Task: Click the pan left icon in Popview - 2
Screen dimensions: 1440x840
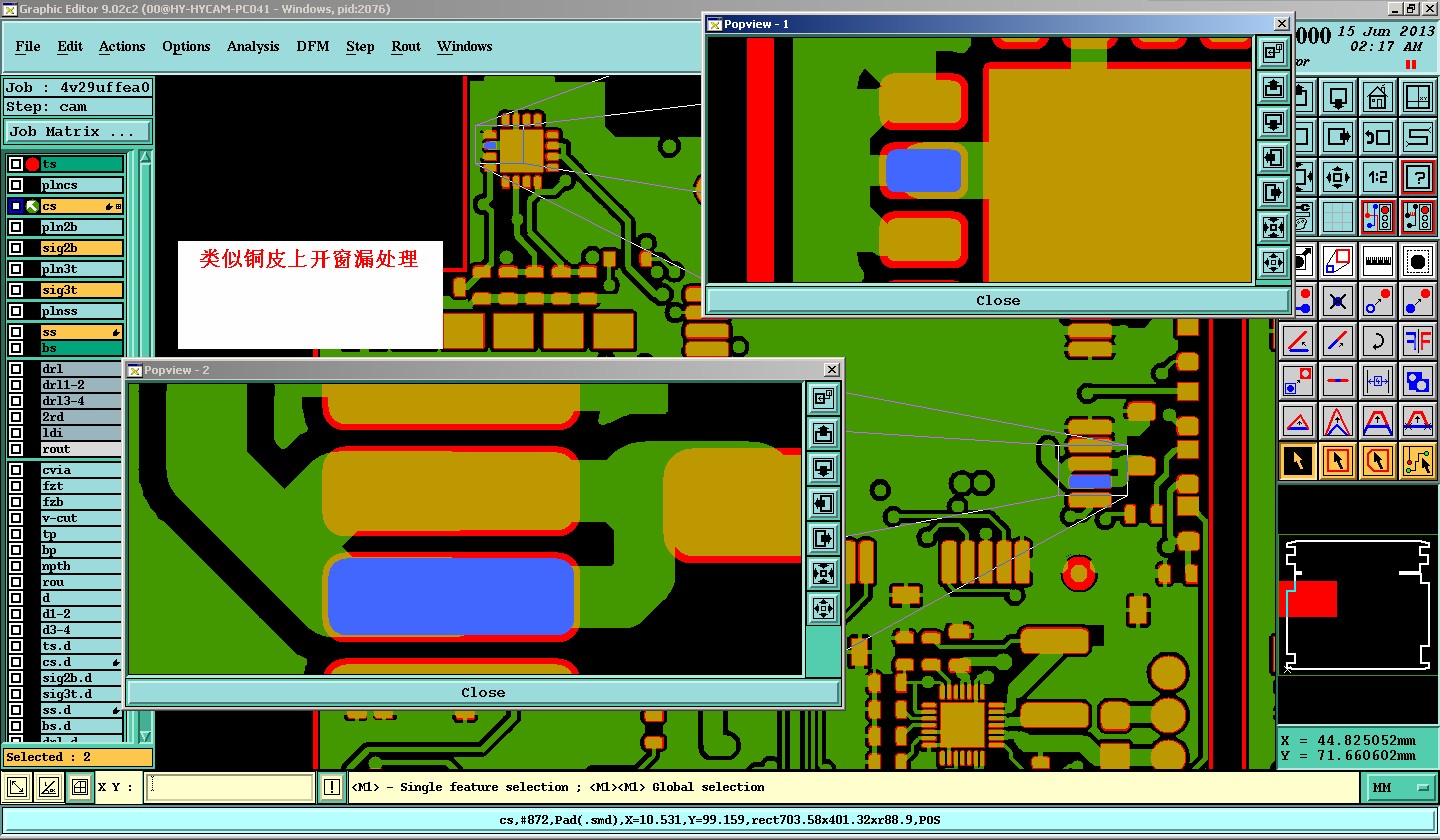Action: 822,503
